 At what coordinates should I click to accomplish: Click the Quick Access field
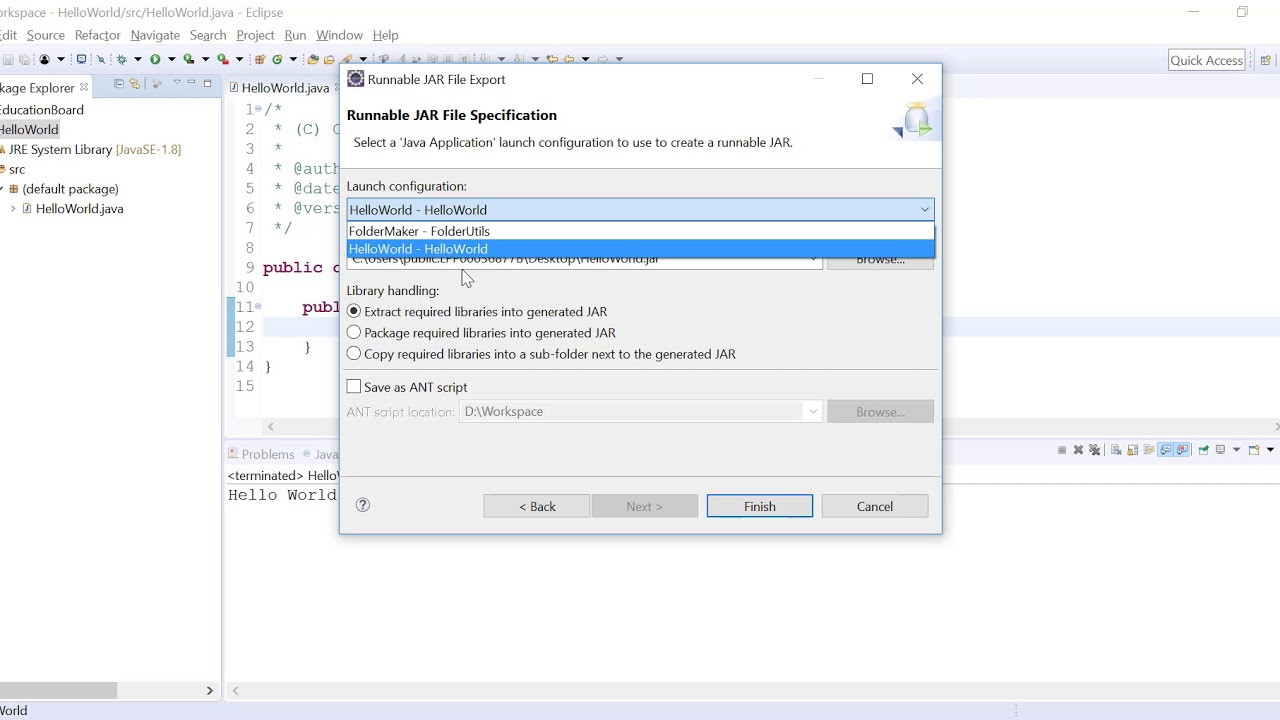pyautogui.click(x=1207, y=60)
